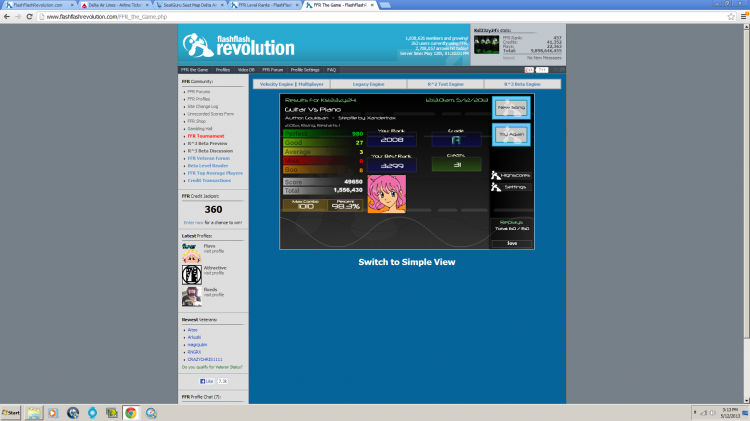Open the Chrome menu icon

pos(744,17)
